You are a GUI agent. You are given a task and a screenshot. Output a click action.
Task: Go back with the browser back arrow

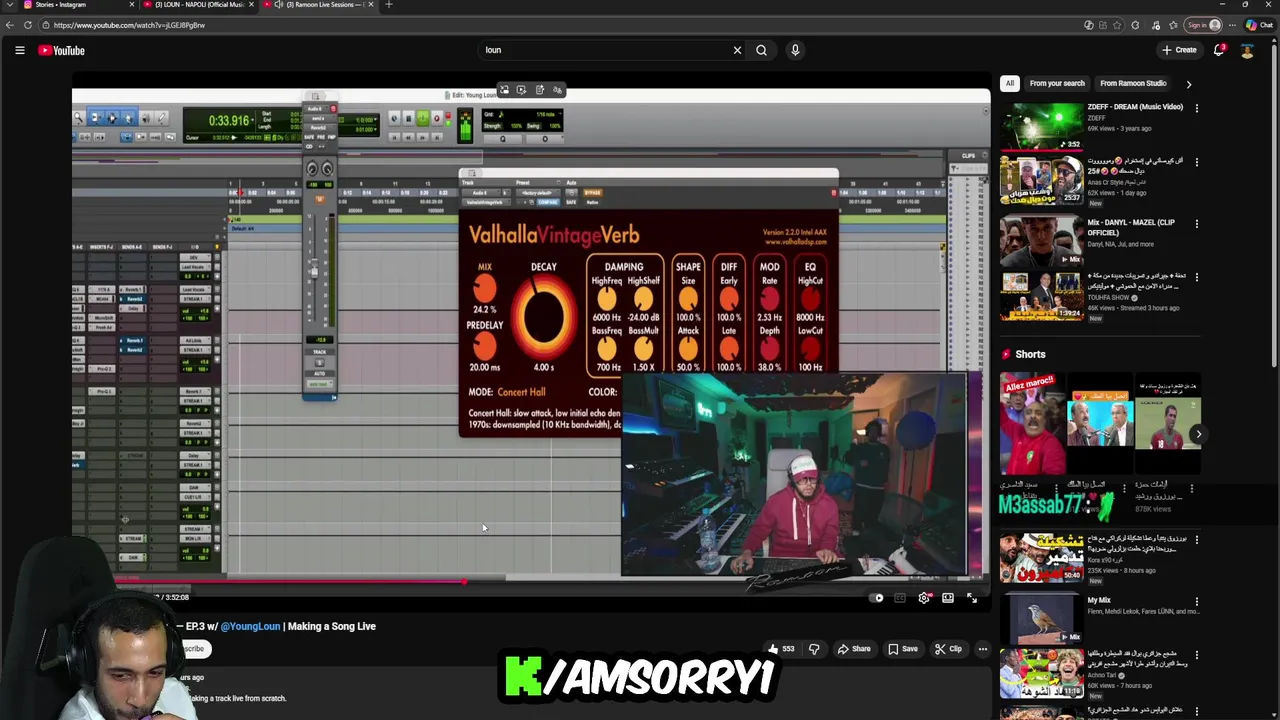tap(10, 25)
